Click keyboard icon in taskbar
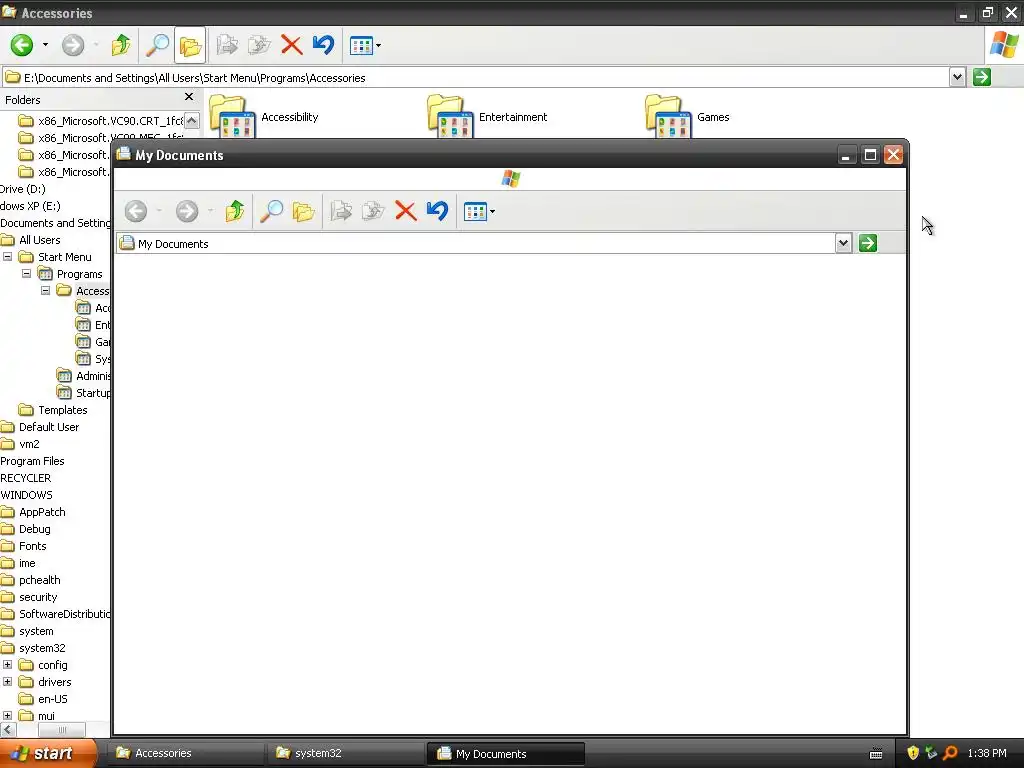This screenshot has width=1024, height=768. [876, 754]
